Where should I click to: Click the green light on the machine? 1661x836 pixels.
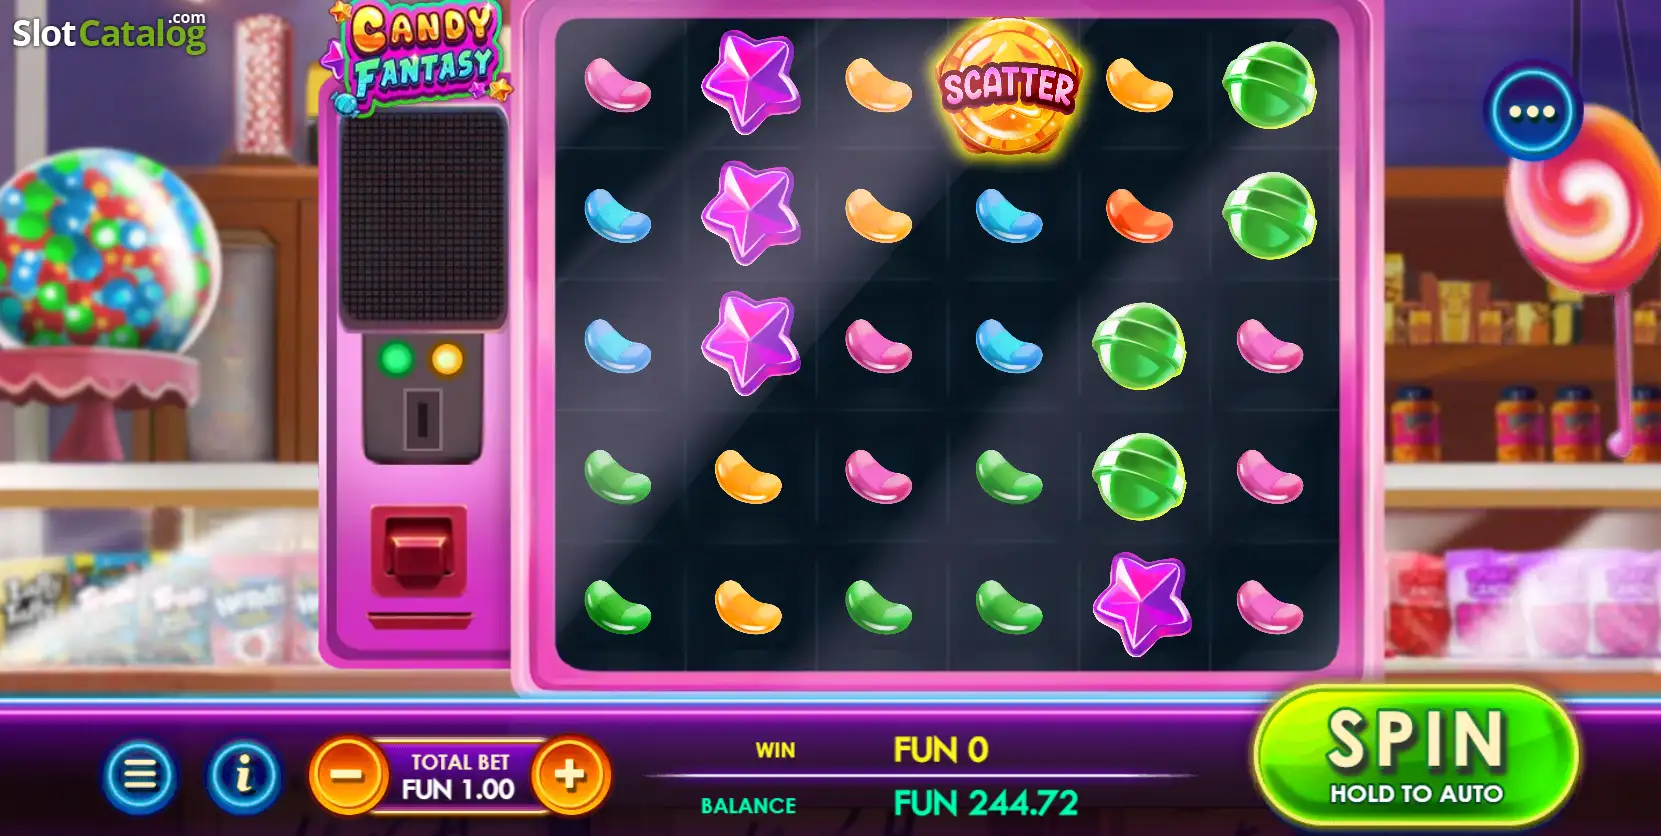coord(397,358)
